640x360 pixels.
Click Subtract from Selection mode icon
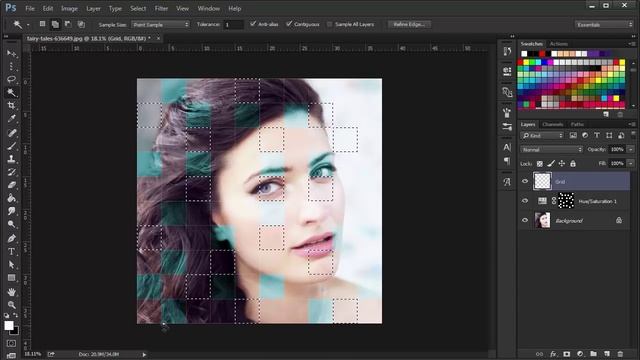(68, 24)
